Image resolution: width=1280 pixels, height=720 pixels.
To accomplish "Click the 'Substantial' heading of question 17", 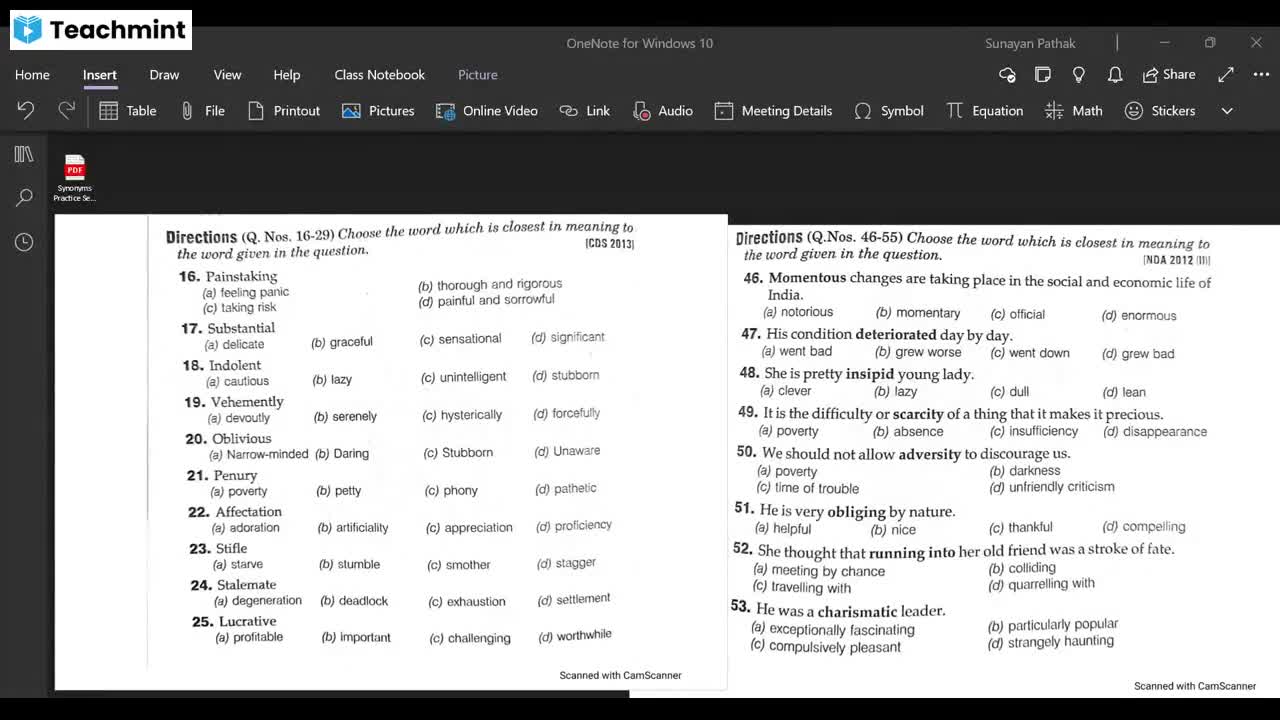I will (x=241, y=328).
